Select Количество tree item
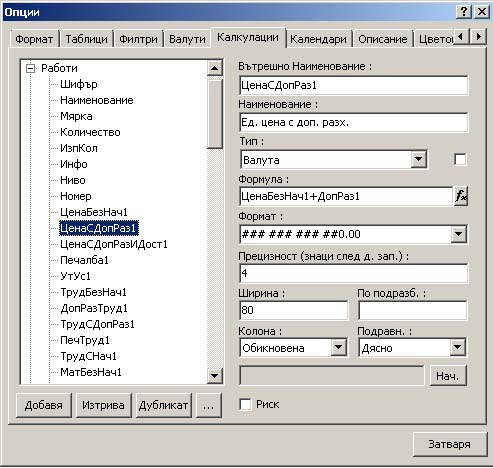This screenshot has width=493, height=468. click(90, 132)
